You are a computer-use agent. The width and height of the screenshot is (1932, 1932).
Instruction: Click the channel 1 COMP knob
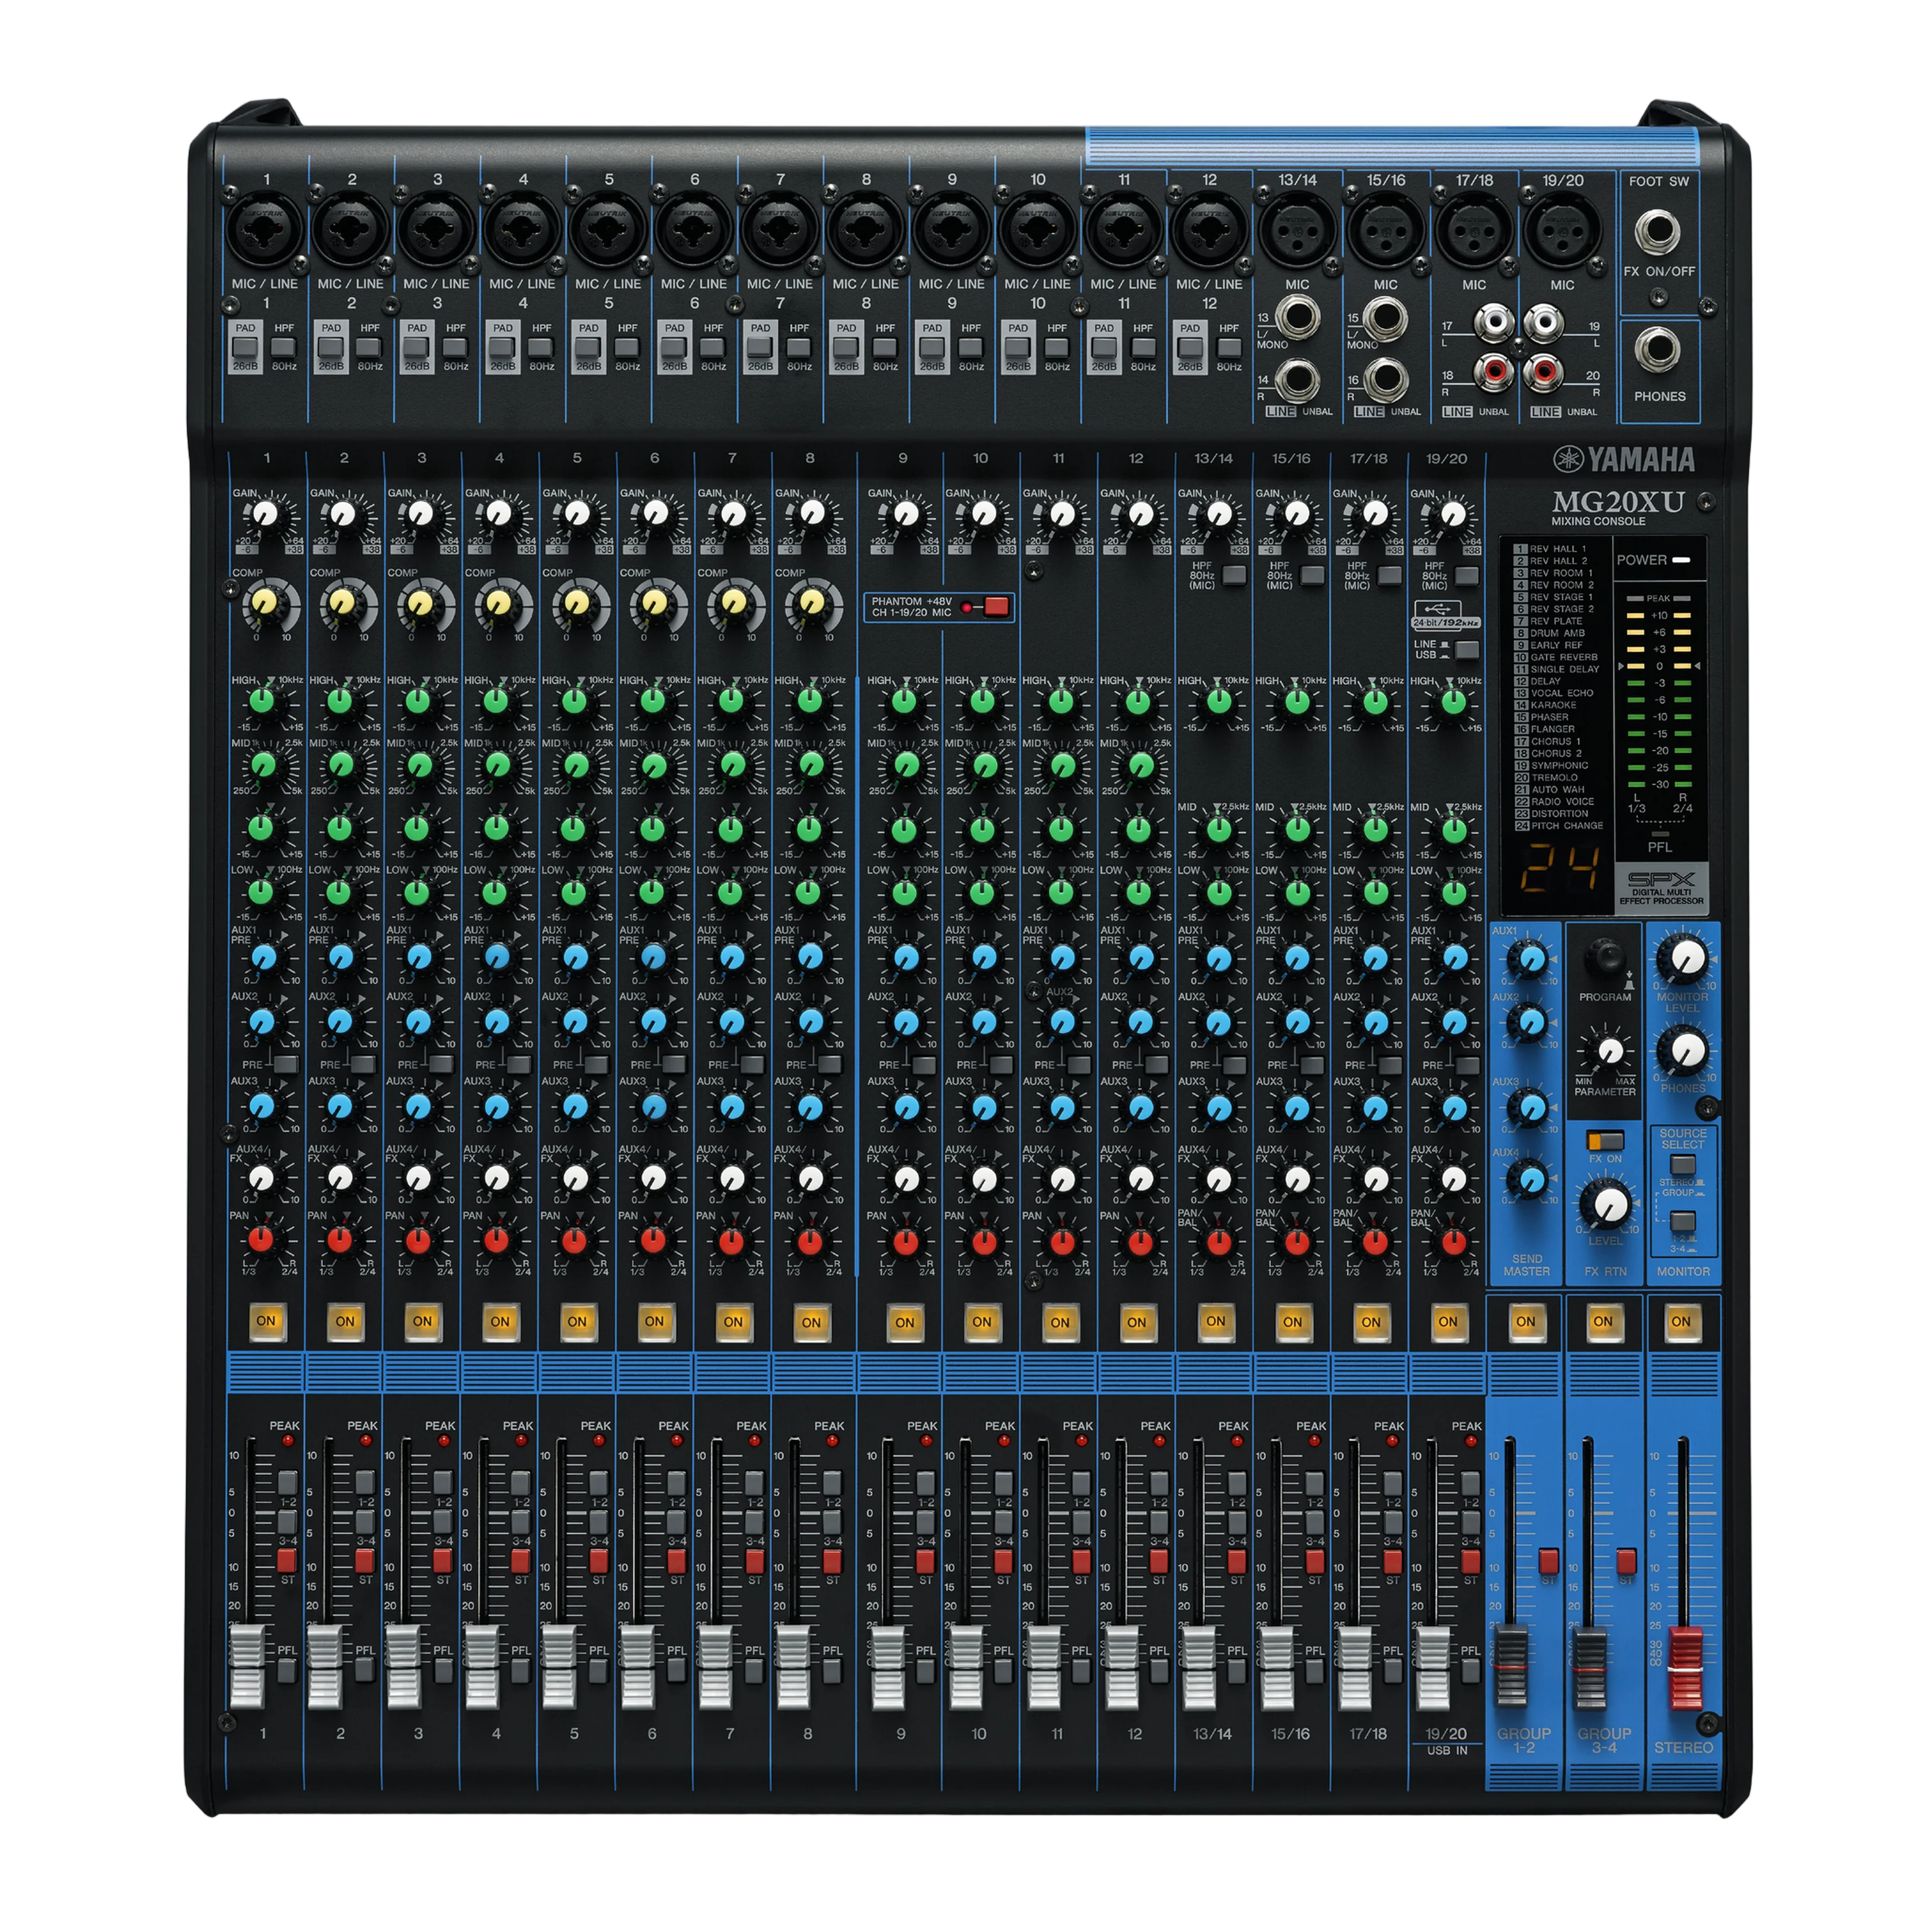coord(265,603)
